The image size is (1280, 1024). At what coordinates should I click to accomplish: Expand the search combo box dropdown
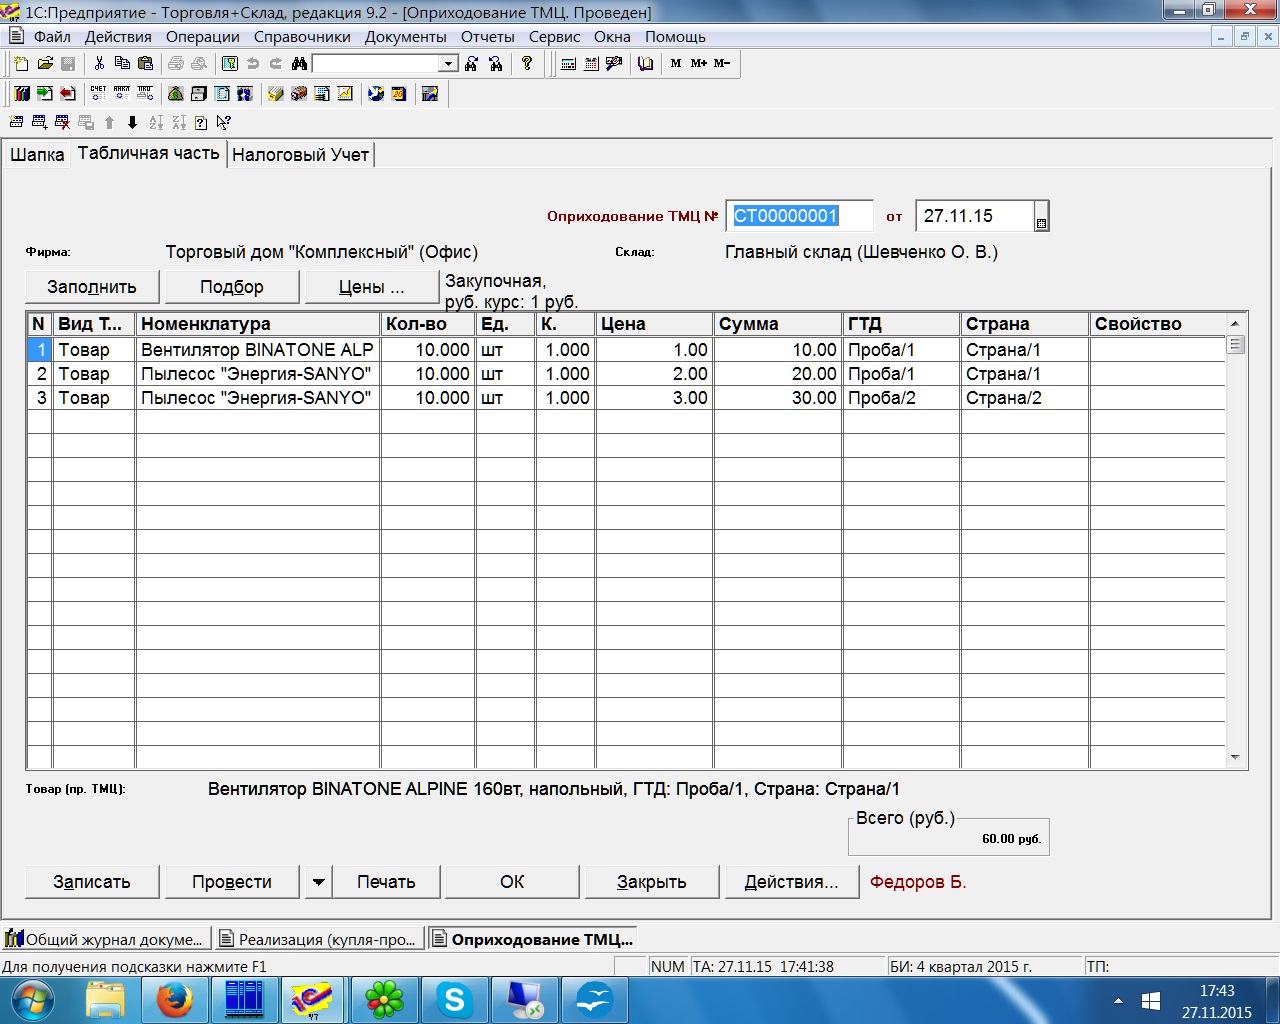click(x=448, y=64)
